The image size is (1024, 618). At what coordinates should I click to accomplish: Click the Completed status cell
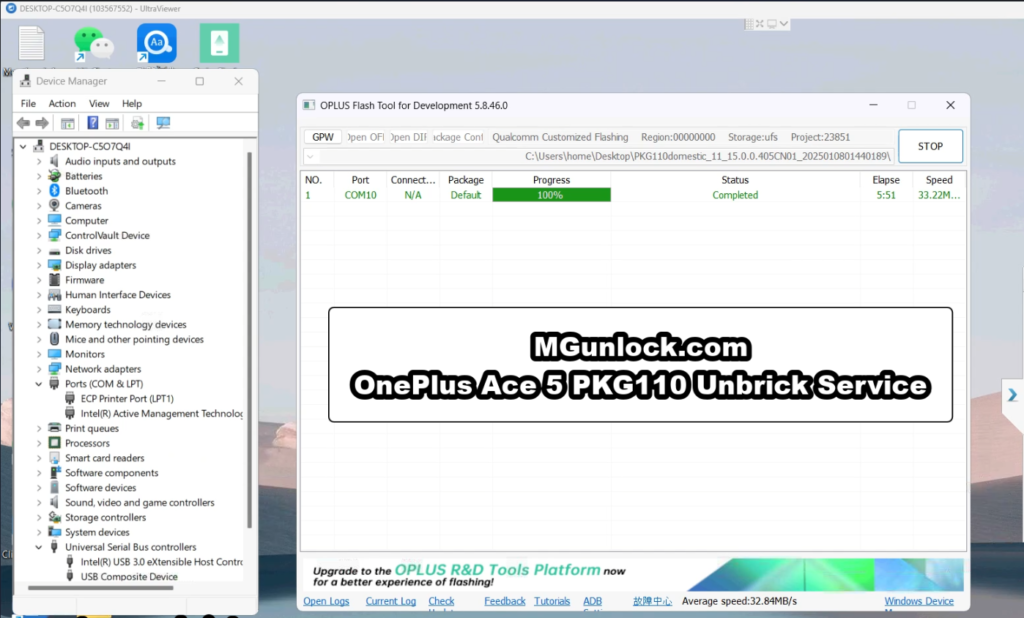[x=735, y=195]
